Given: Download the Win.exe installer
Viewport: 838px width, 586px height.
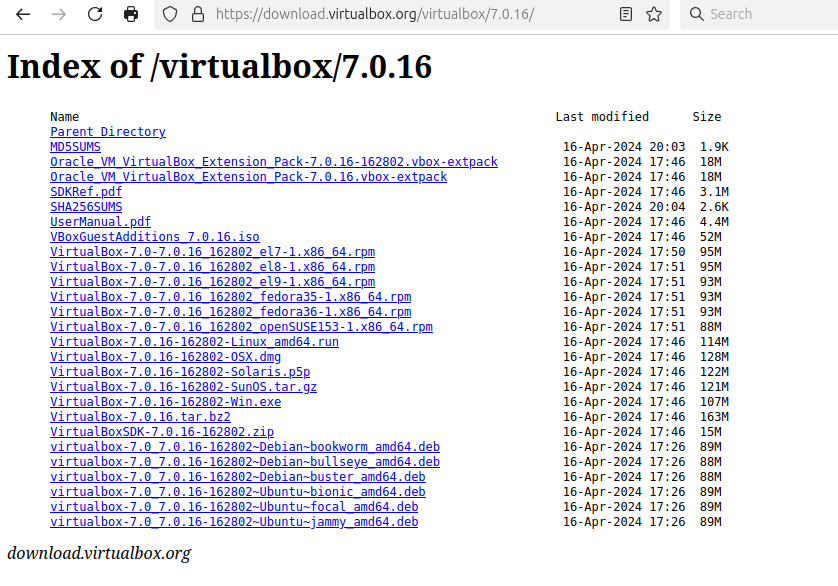Looking at the screenshot, I should [x=166, y=401].
